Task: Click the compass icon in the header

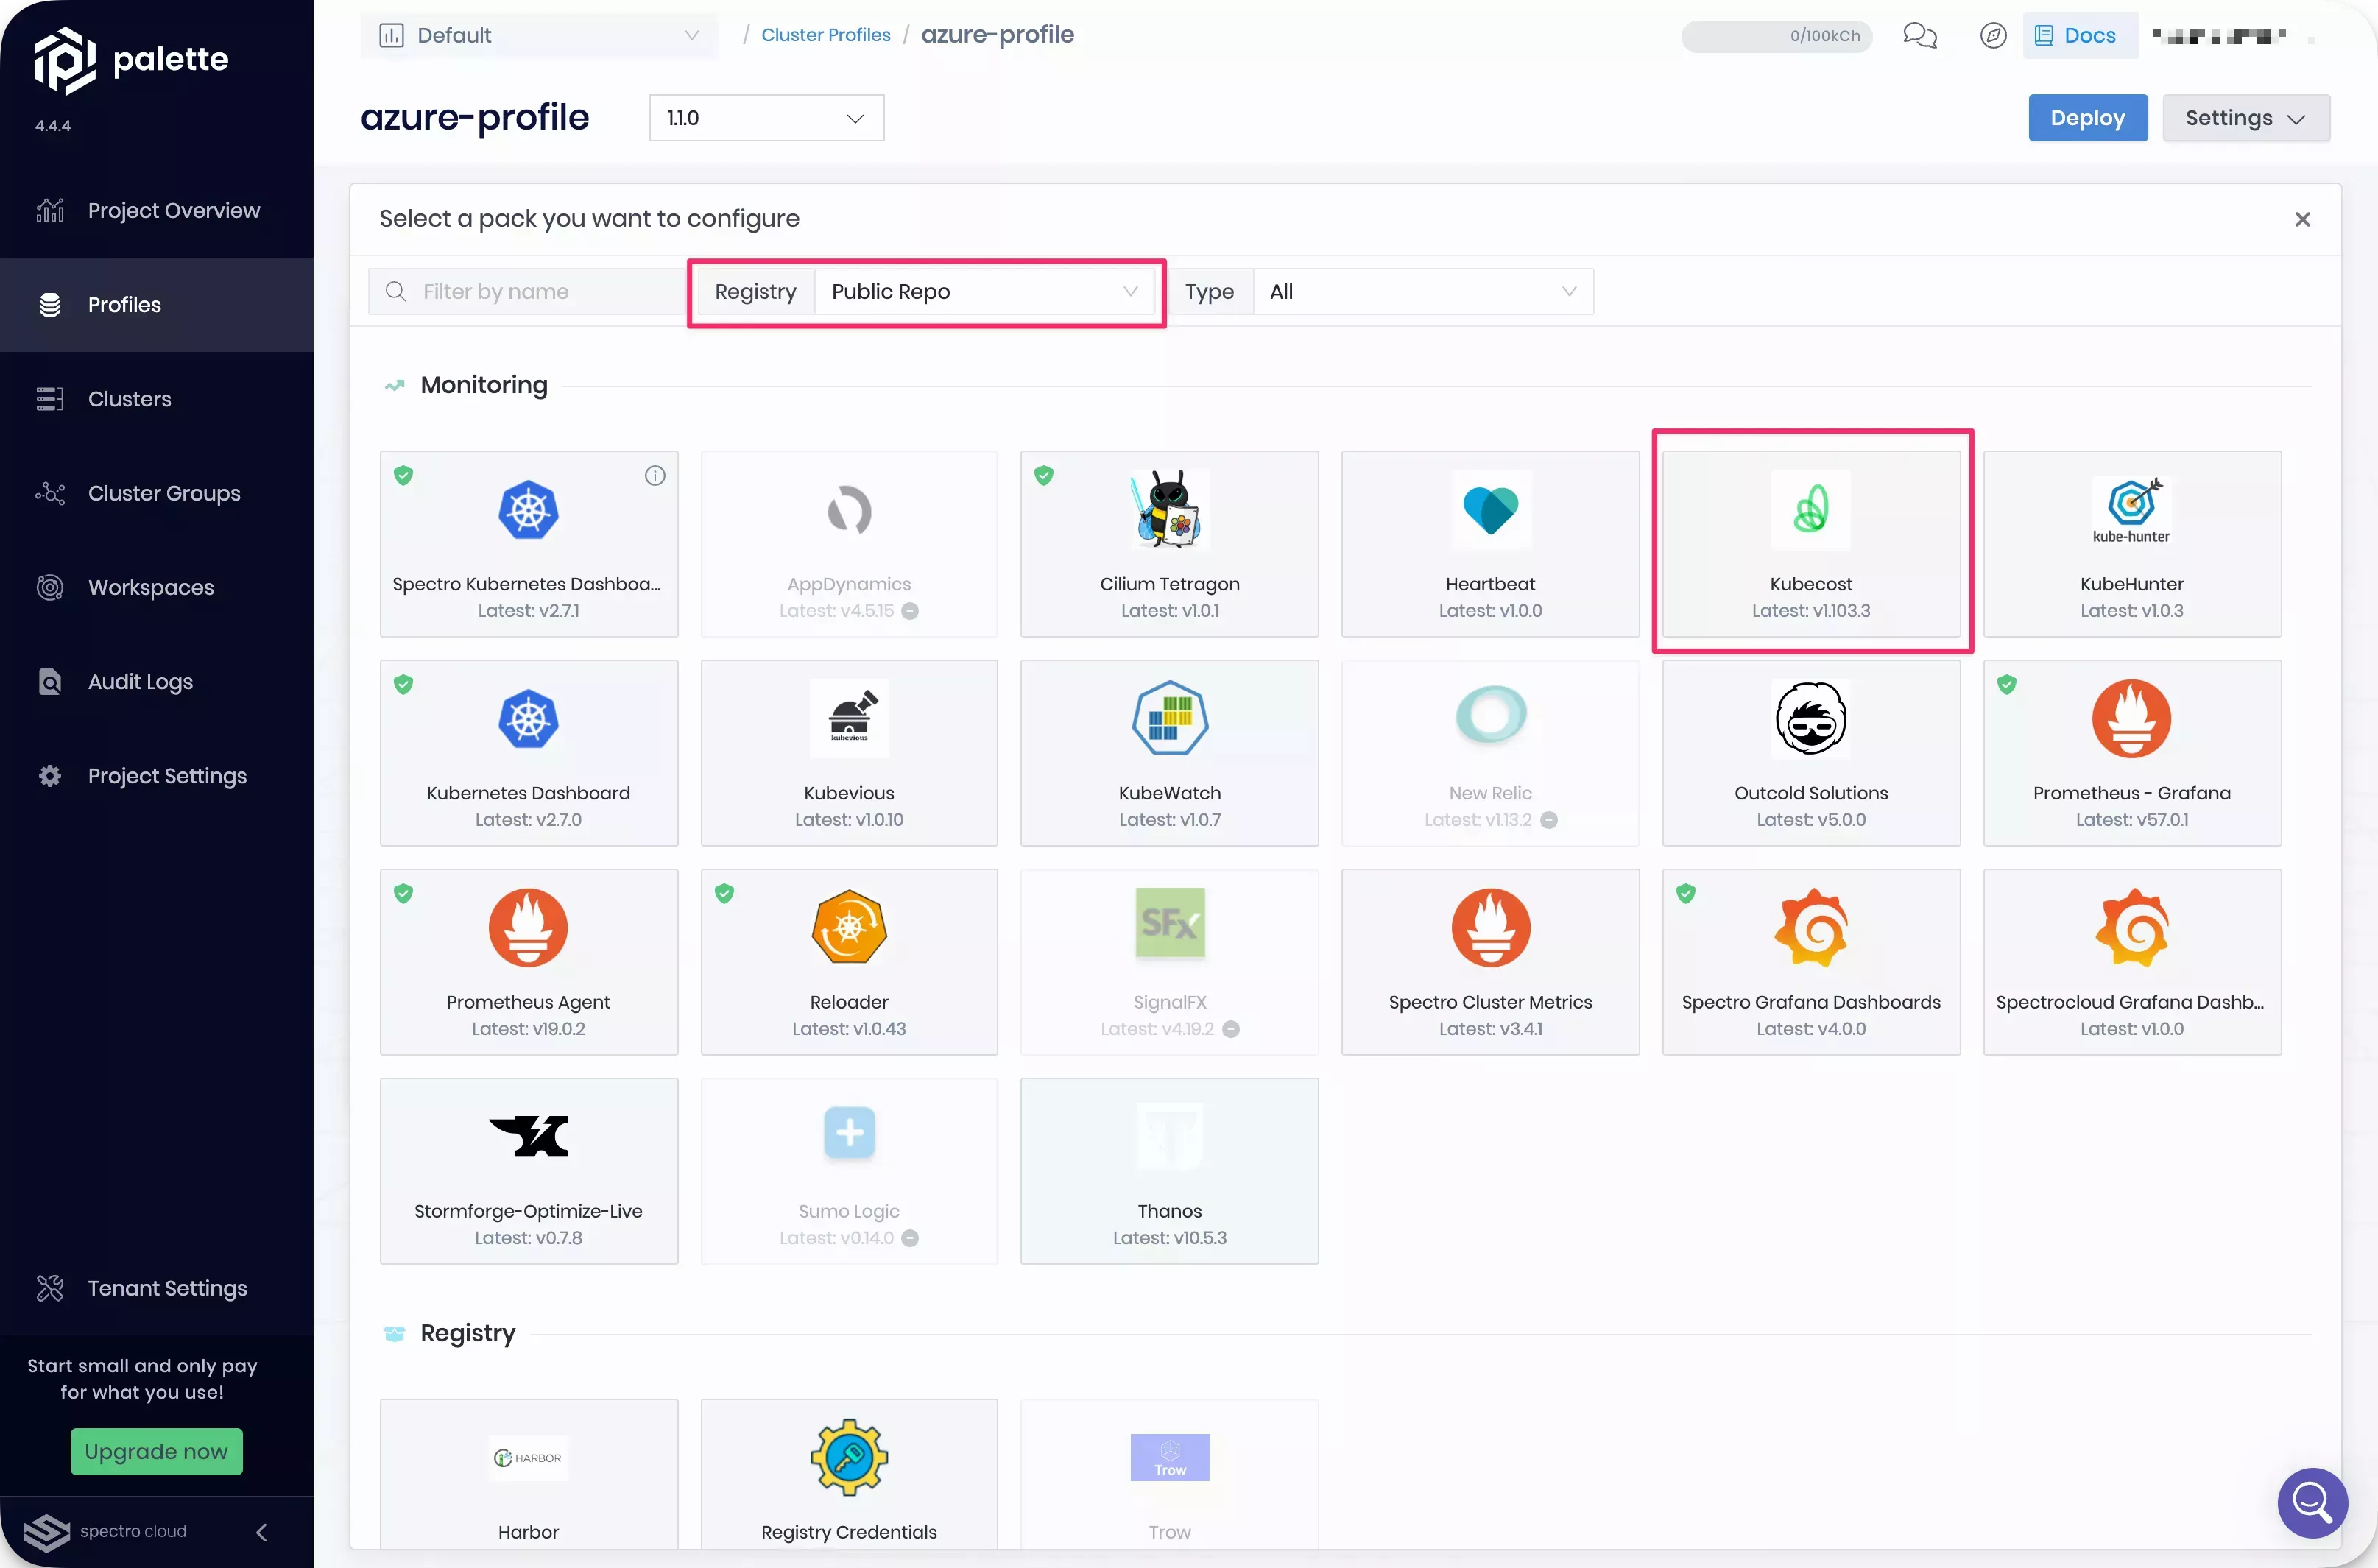Action: tap(1992, 36)
